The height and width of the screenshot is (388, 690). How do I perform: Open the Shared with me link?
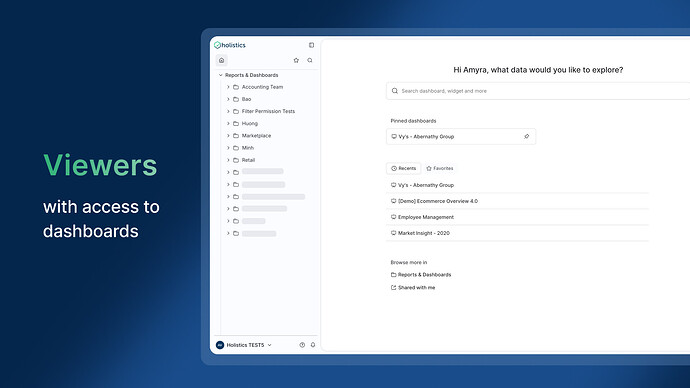413,288
